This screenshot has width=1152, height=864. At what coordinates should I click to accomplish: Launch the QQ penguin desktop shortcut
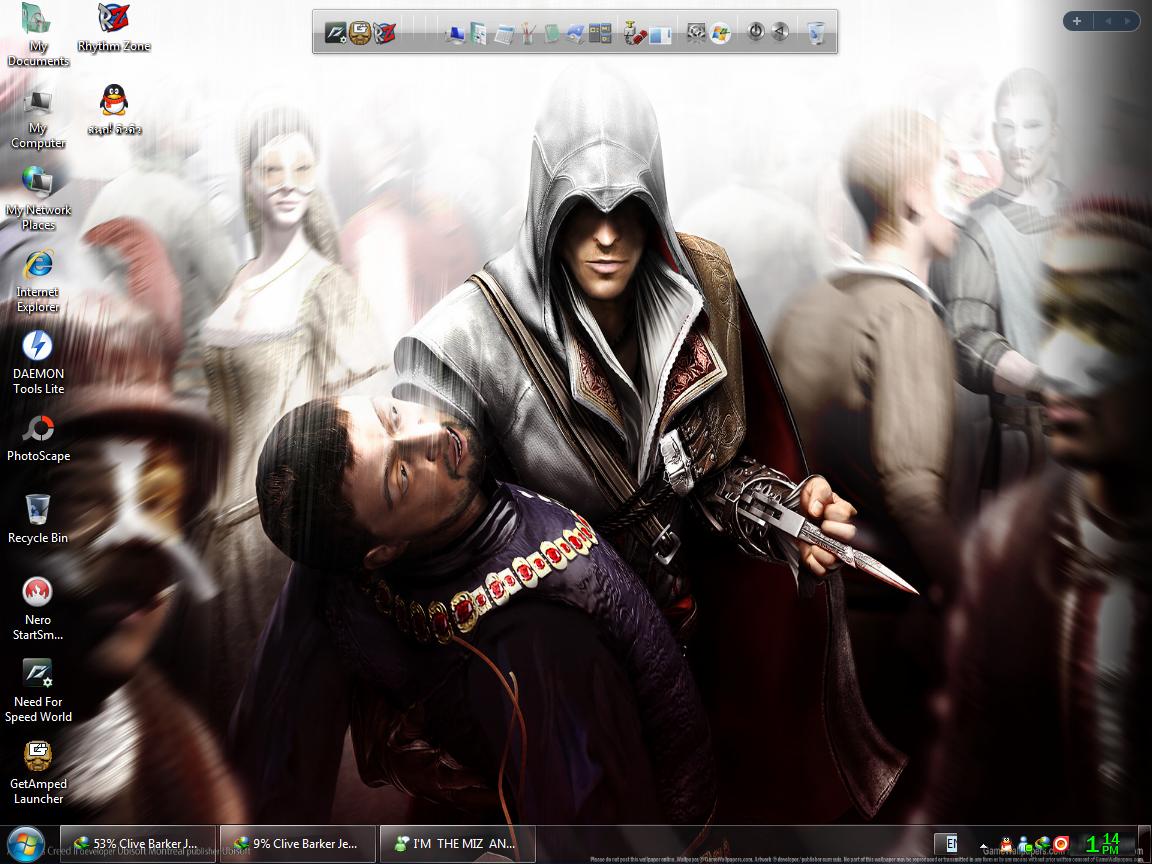pos(114,110)
